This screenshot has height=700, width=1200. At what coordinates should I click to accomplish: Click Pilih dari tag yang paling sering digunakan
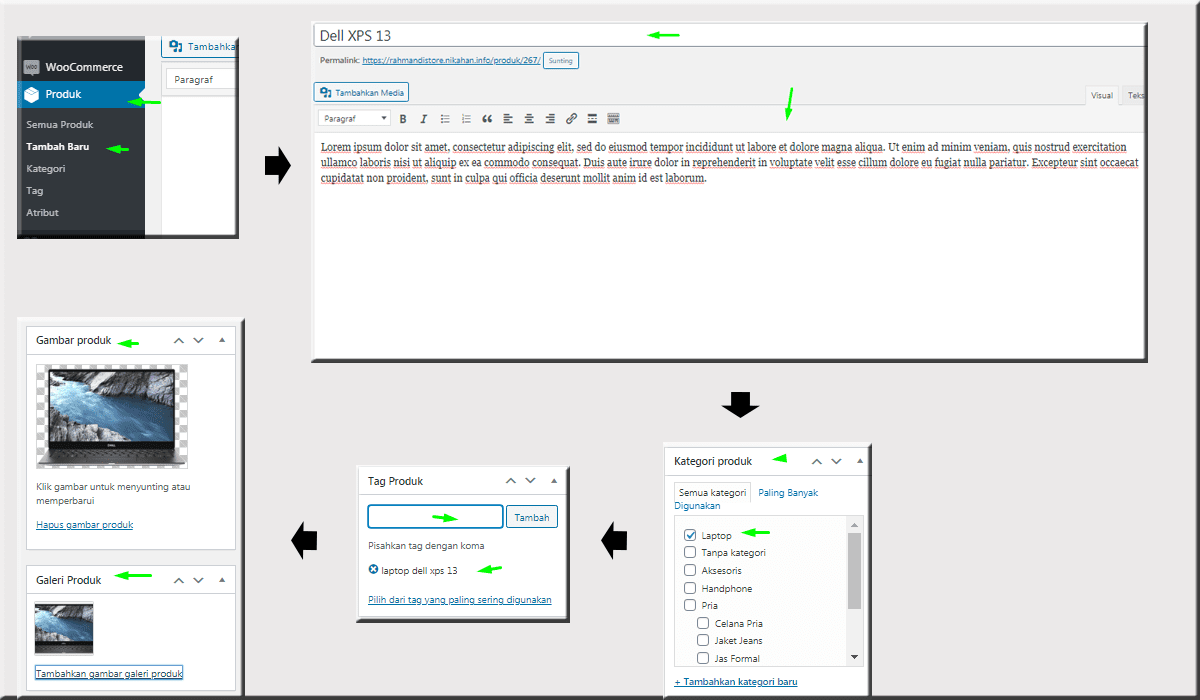pos(460,600)
